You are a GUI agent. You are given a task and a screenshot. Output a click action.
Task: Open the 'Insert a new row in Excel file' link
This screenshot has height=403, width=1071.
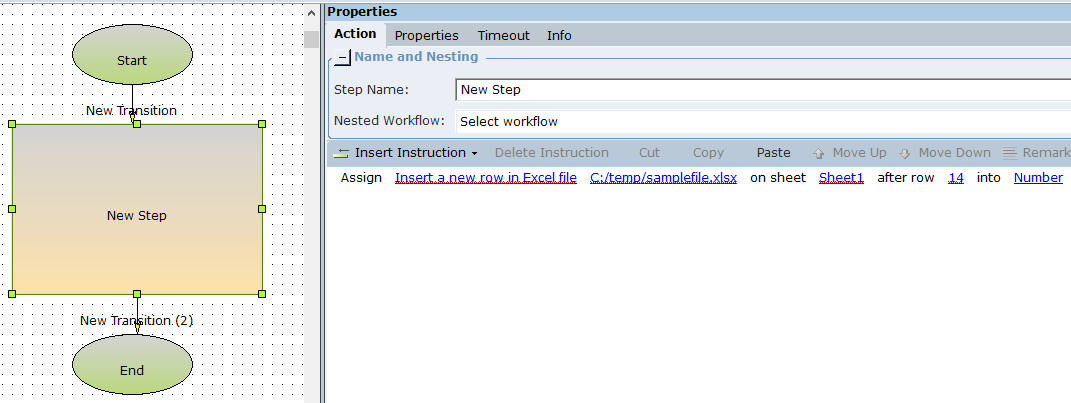pos(485,178)
